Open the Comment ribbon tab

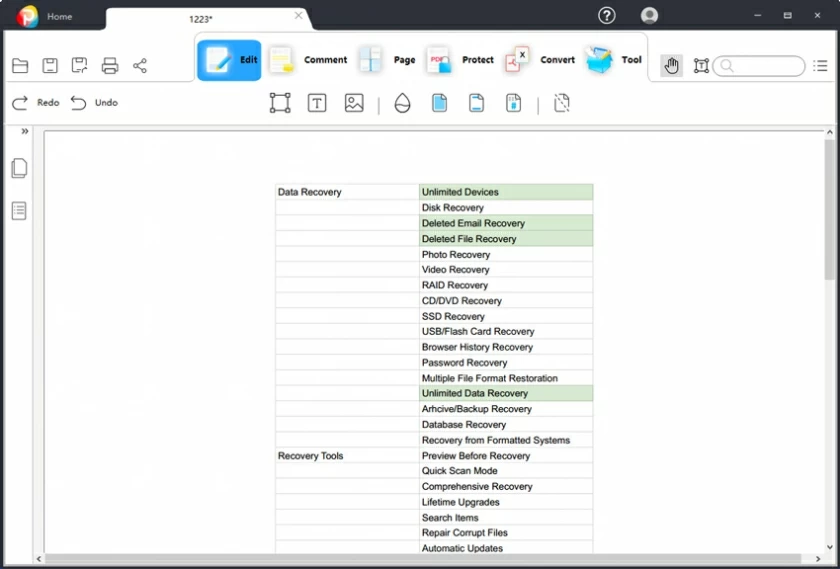coord(308,60)
